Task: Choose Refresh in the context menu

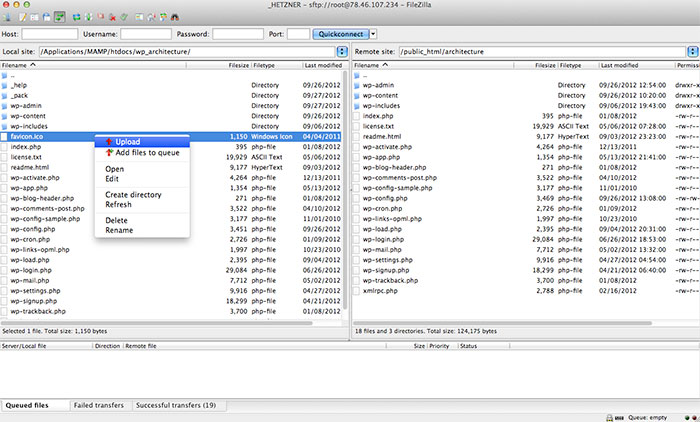Action: 118,205
